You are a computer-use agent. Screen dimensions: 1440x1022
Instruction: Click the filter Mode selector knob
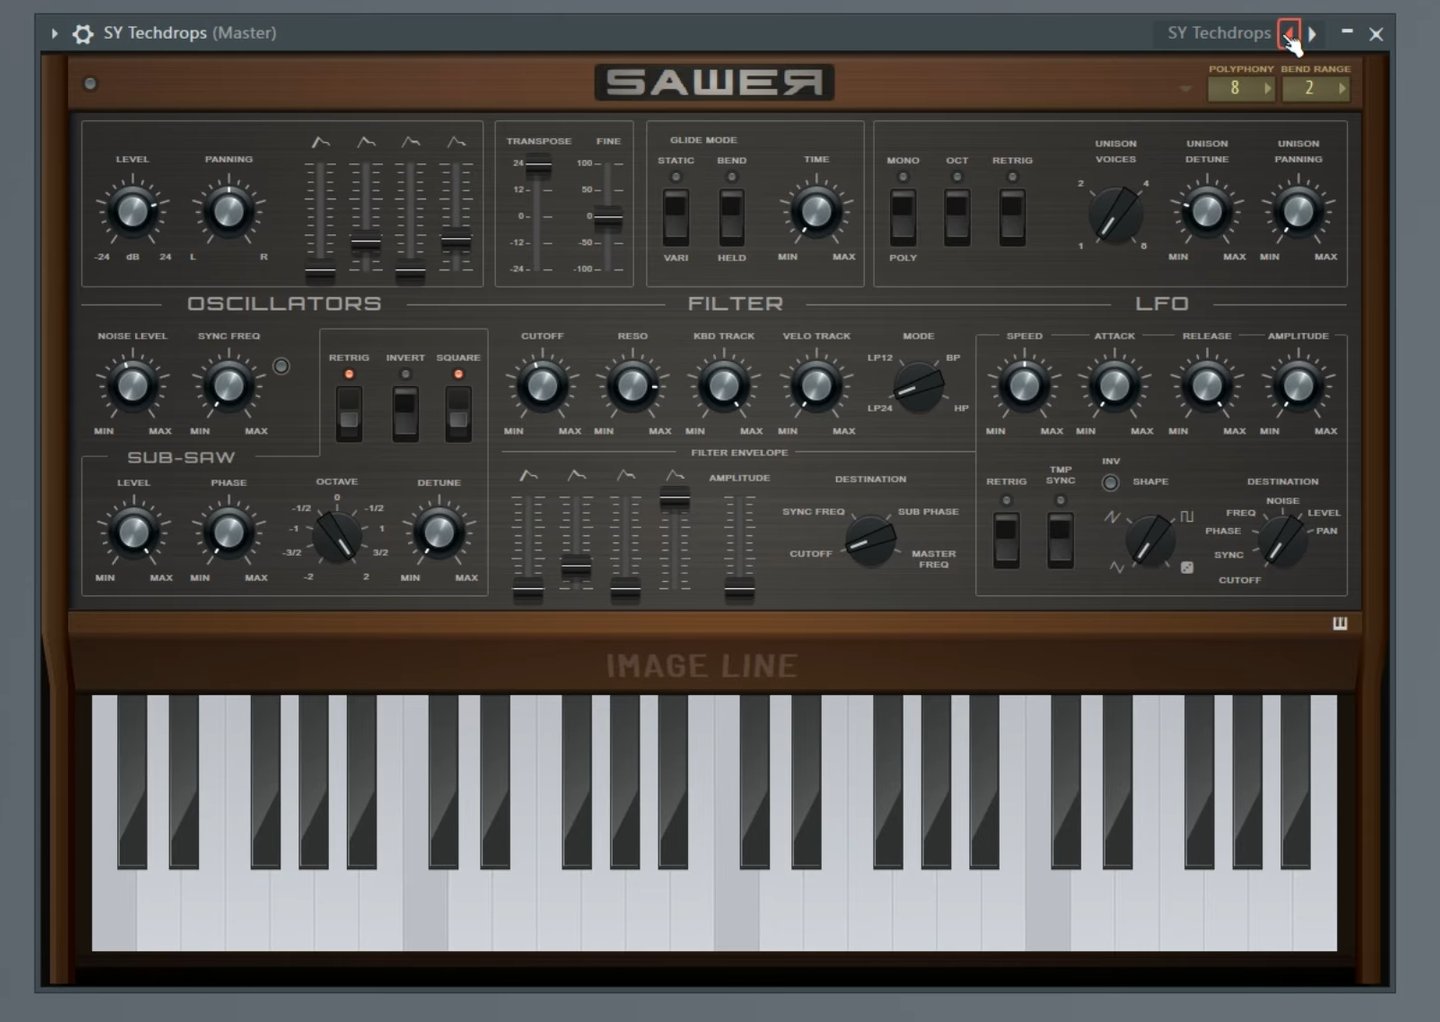[918, 386]
